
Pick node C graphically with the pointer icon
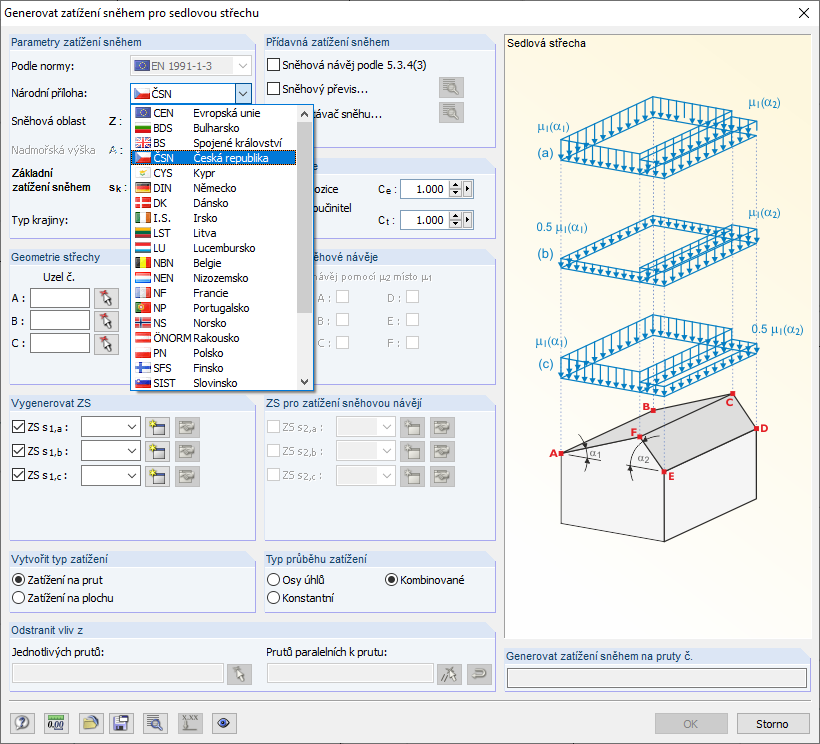click(x=106, y=344)
